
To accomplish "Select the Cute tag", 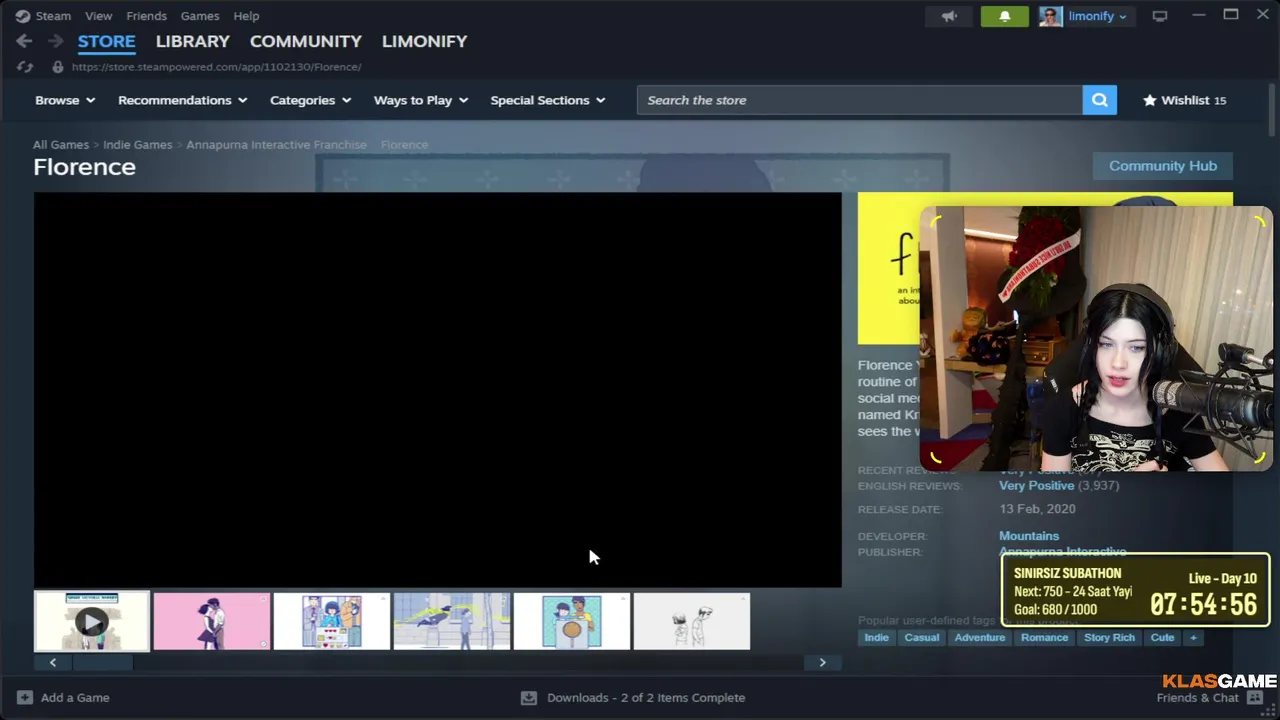I will [x=1162, y=637].
